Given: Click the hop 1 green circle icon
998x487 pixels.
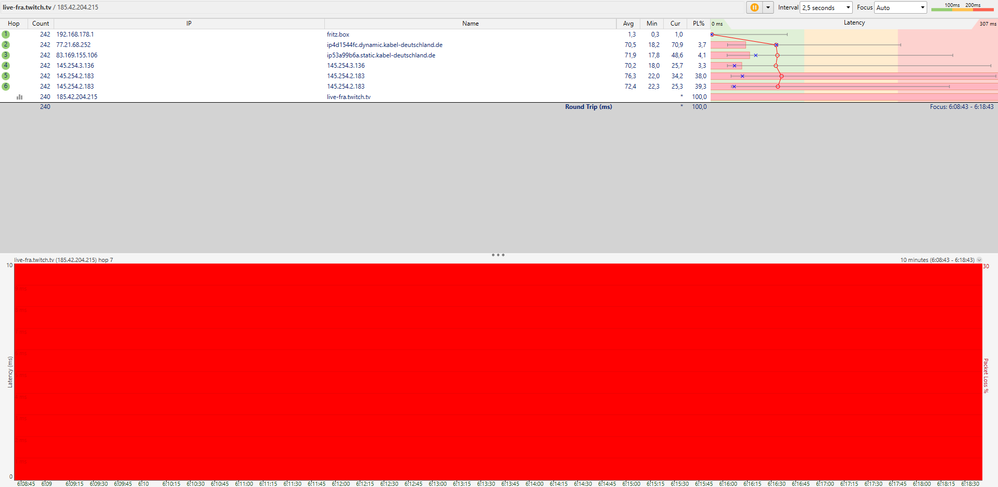Looking at the screenshot, I should pyautogui.click(x=6, y=34).
